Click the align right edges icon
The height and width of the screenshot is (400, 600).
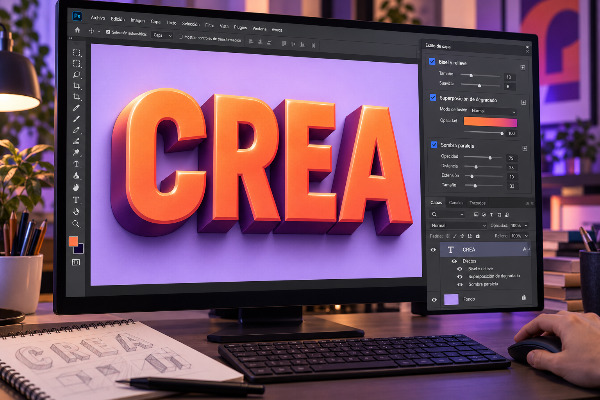[x=269, y=42]
